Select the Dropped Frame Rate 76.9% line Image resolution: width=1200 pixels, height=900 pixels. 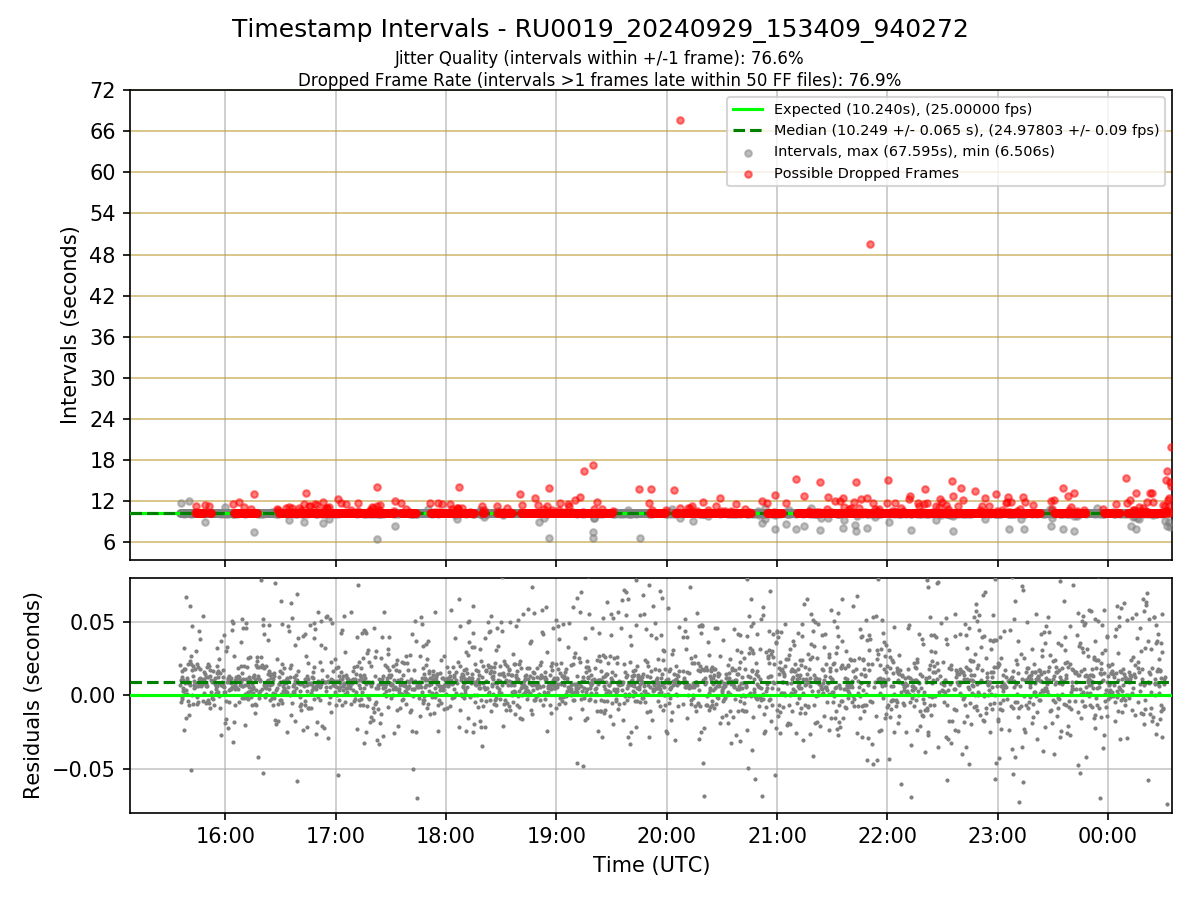[599, 80]
